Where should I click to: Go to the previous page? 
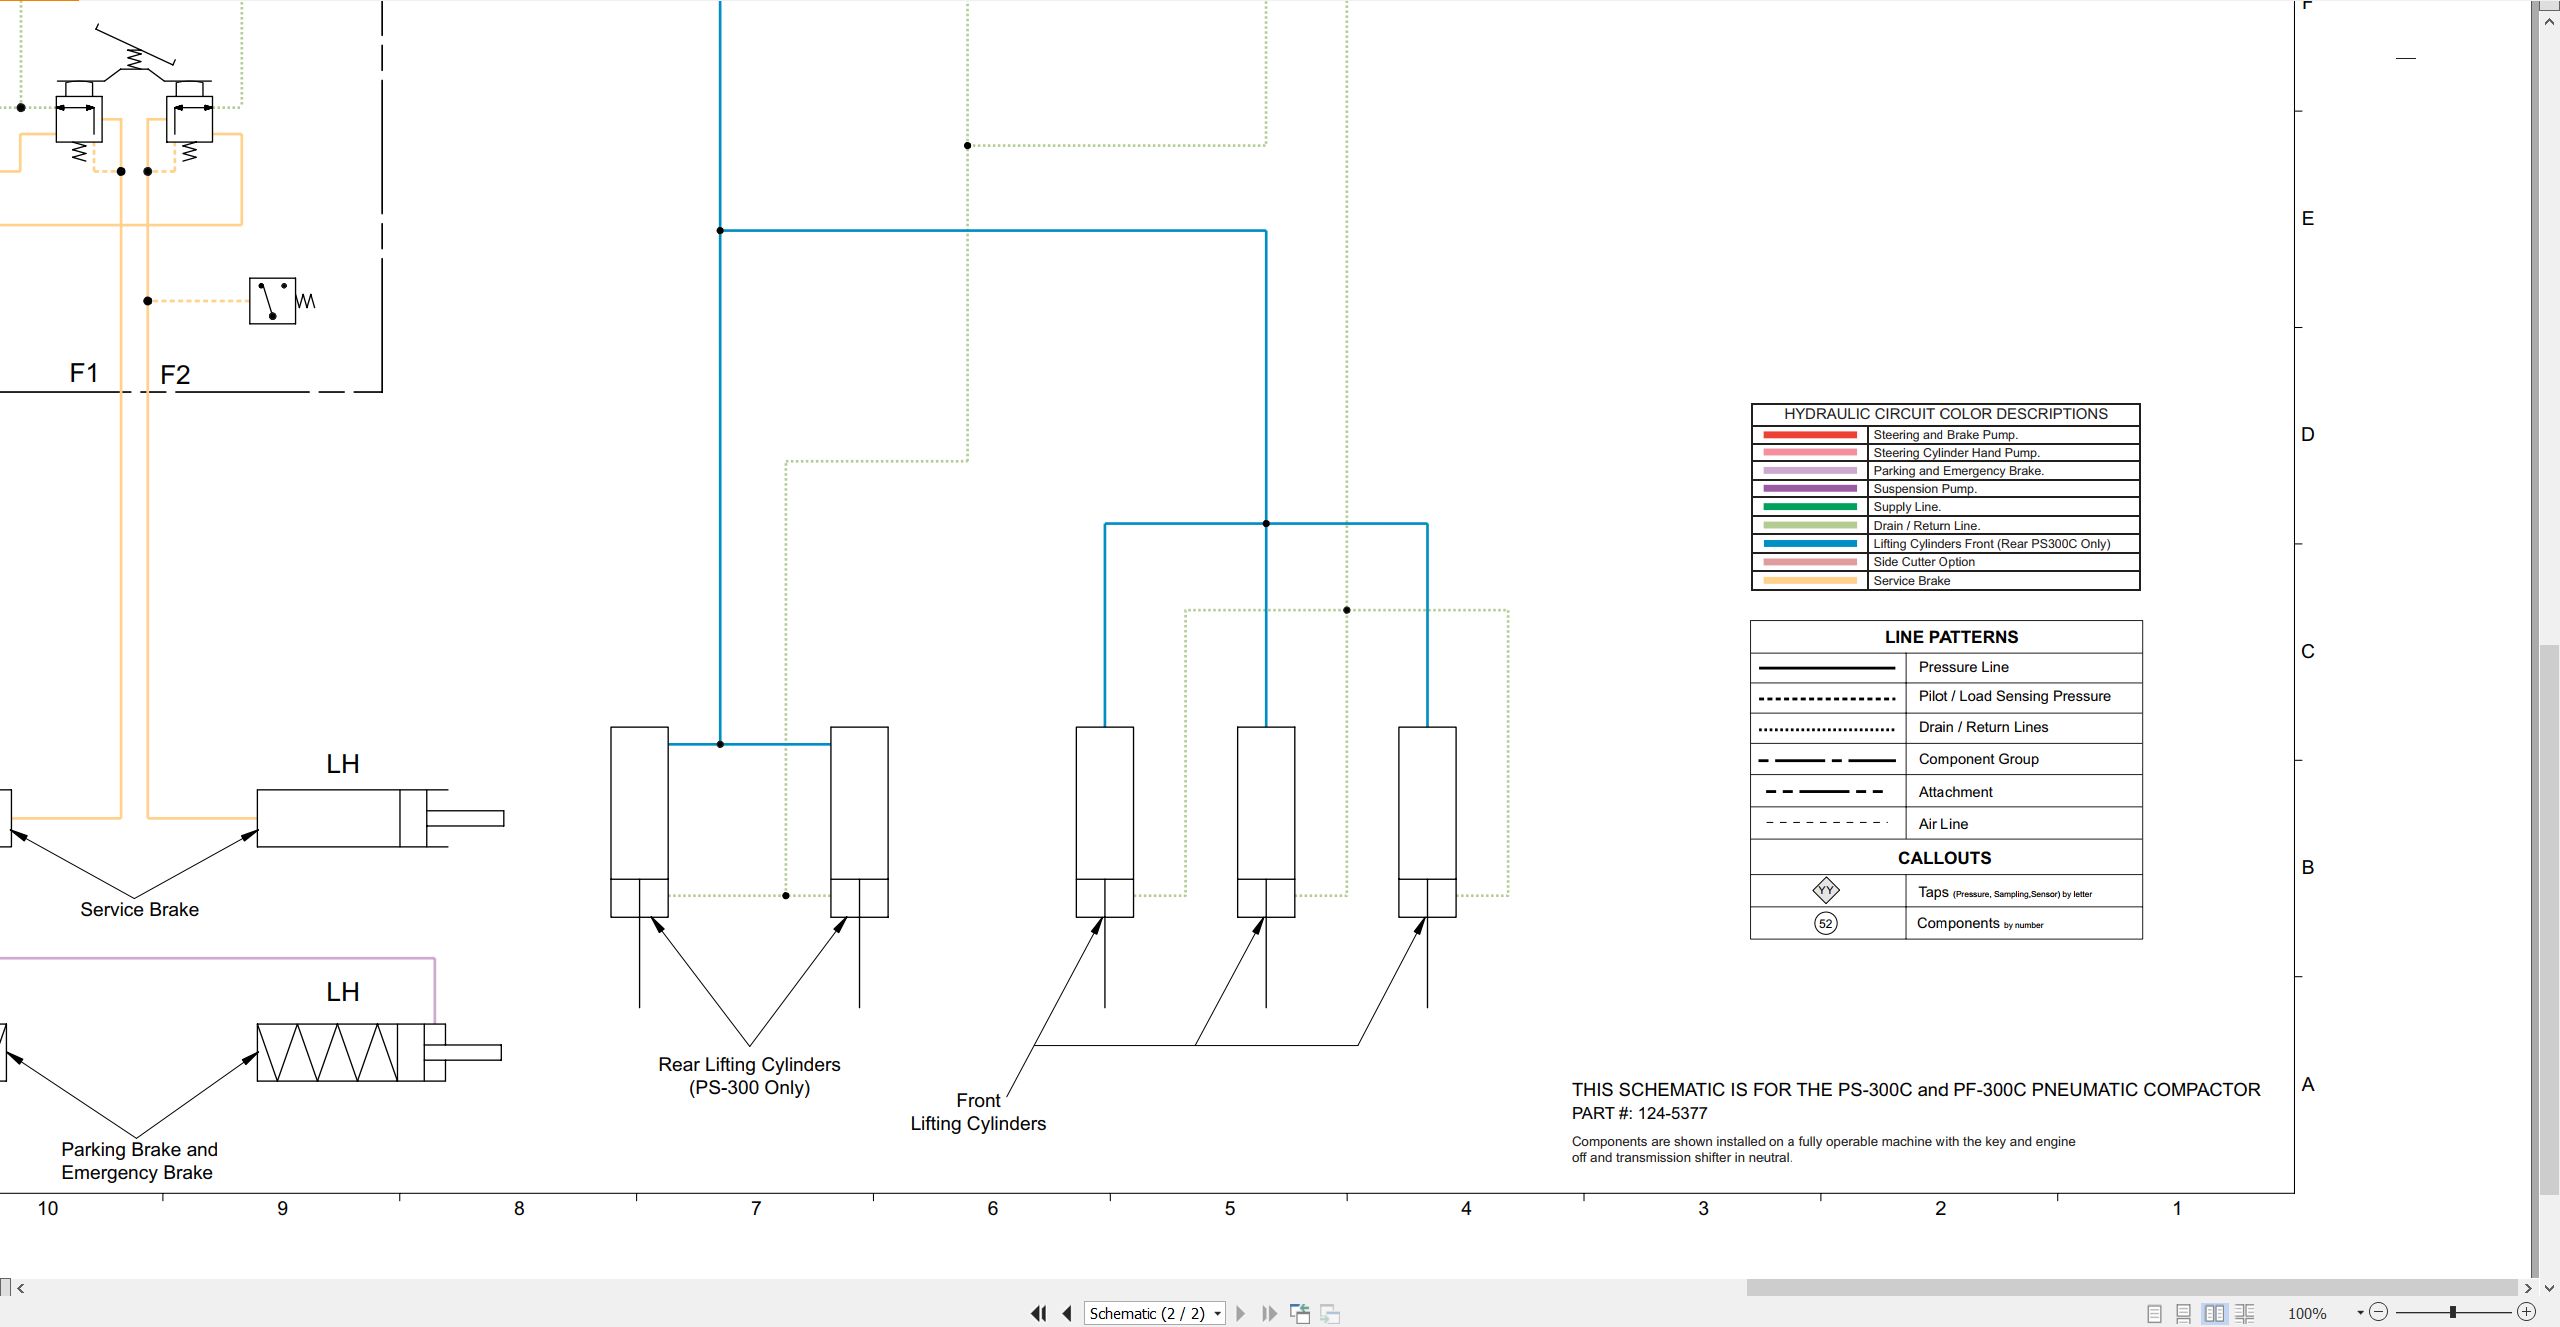[1067, 1313]
